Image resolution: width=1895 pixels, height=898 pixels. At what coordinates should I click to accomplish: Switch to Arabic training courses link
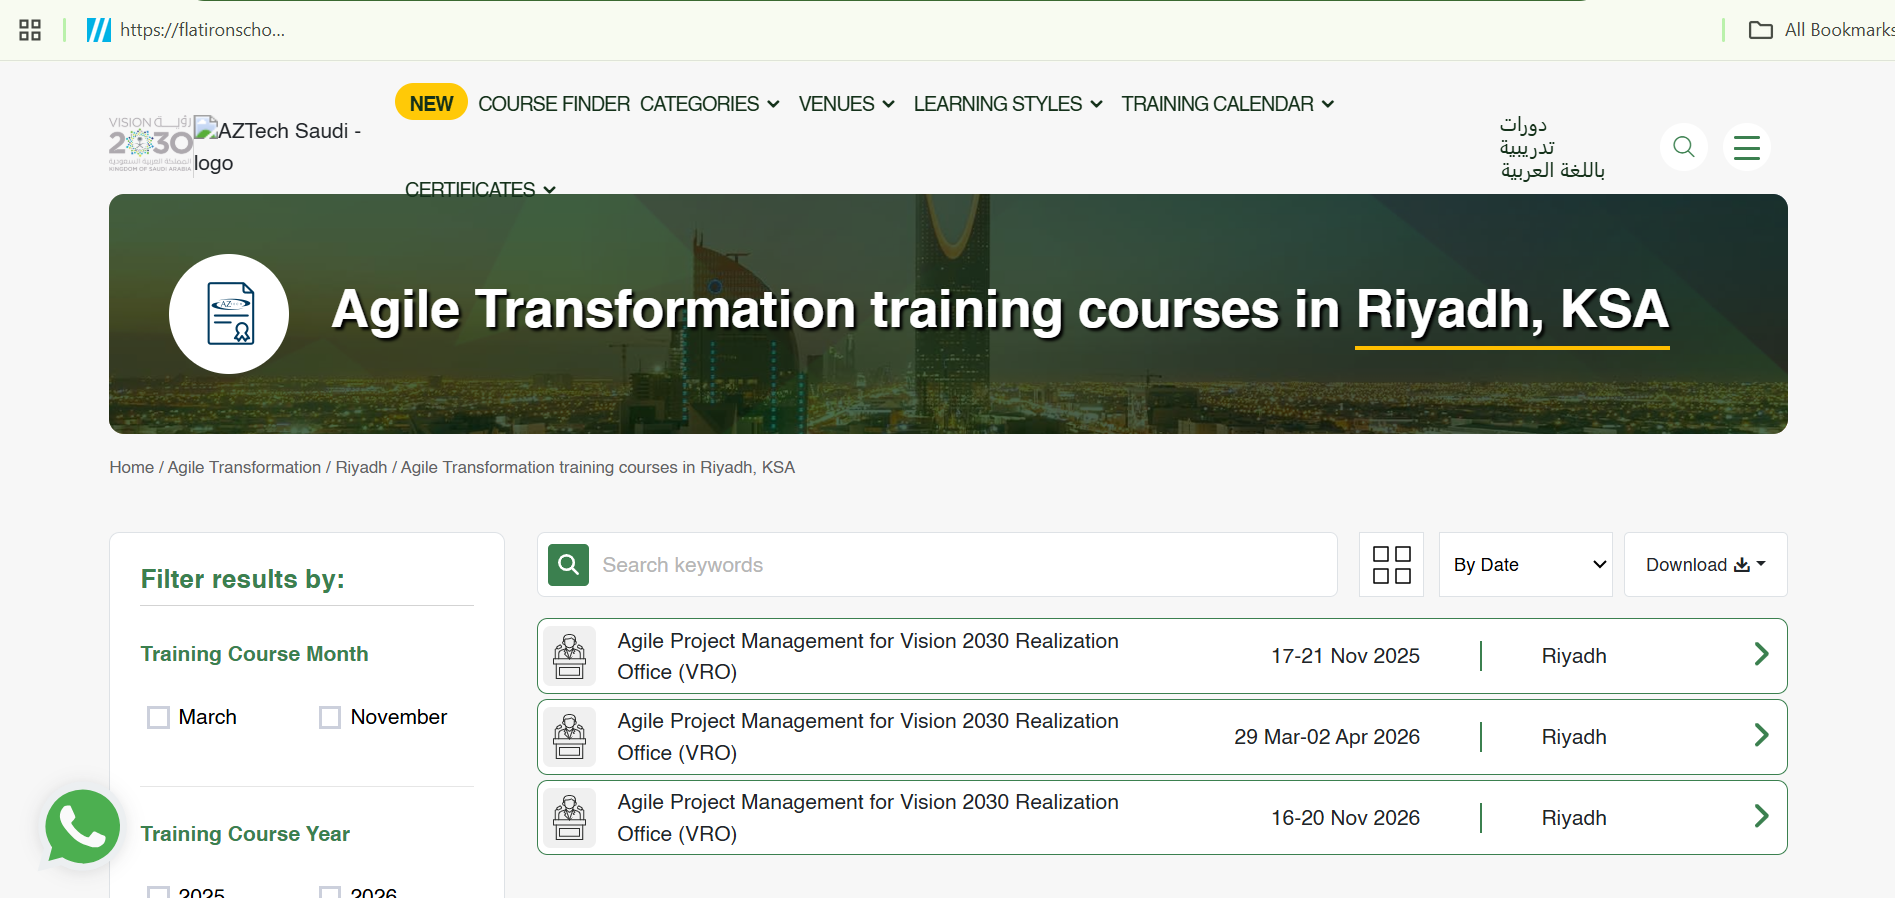1551,148
